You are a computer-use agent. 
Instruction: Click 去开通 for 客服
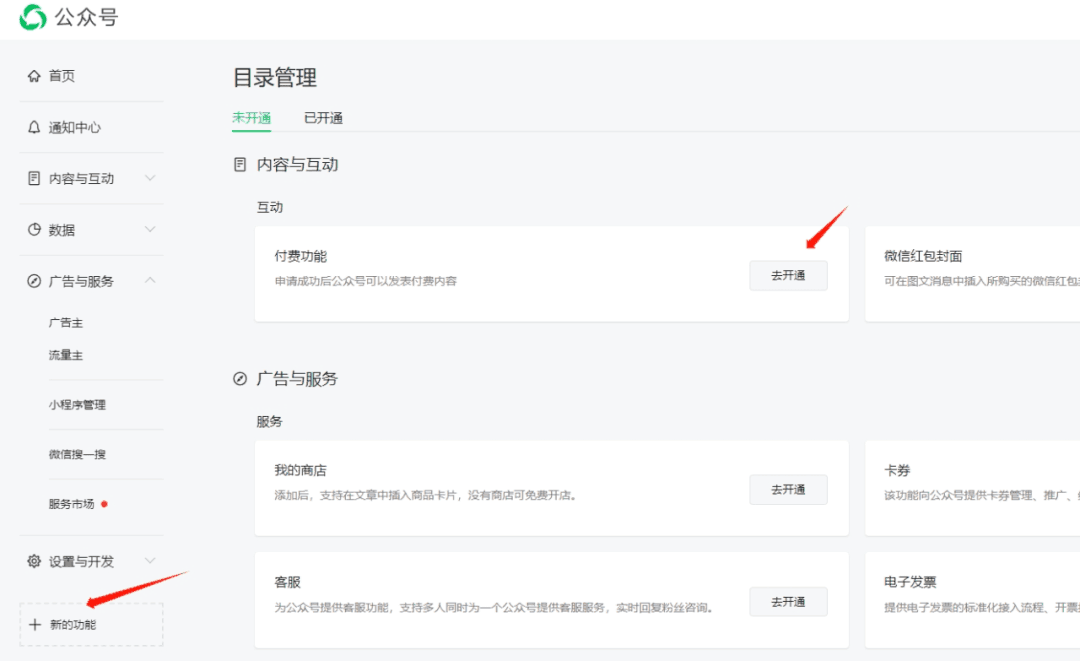tap(788, 602)
